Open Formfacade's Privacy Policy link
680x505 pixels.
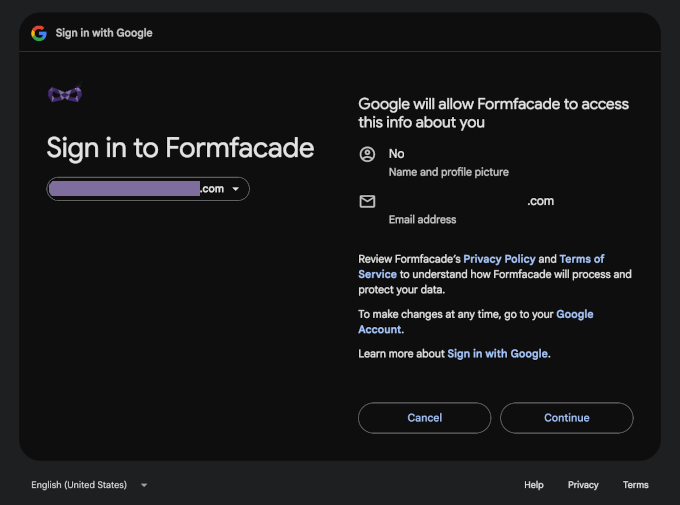pos(499,259)
